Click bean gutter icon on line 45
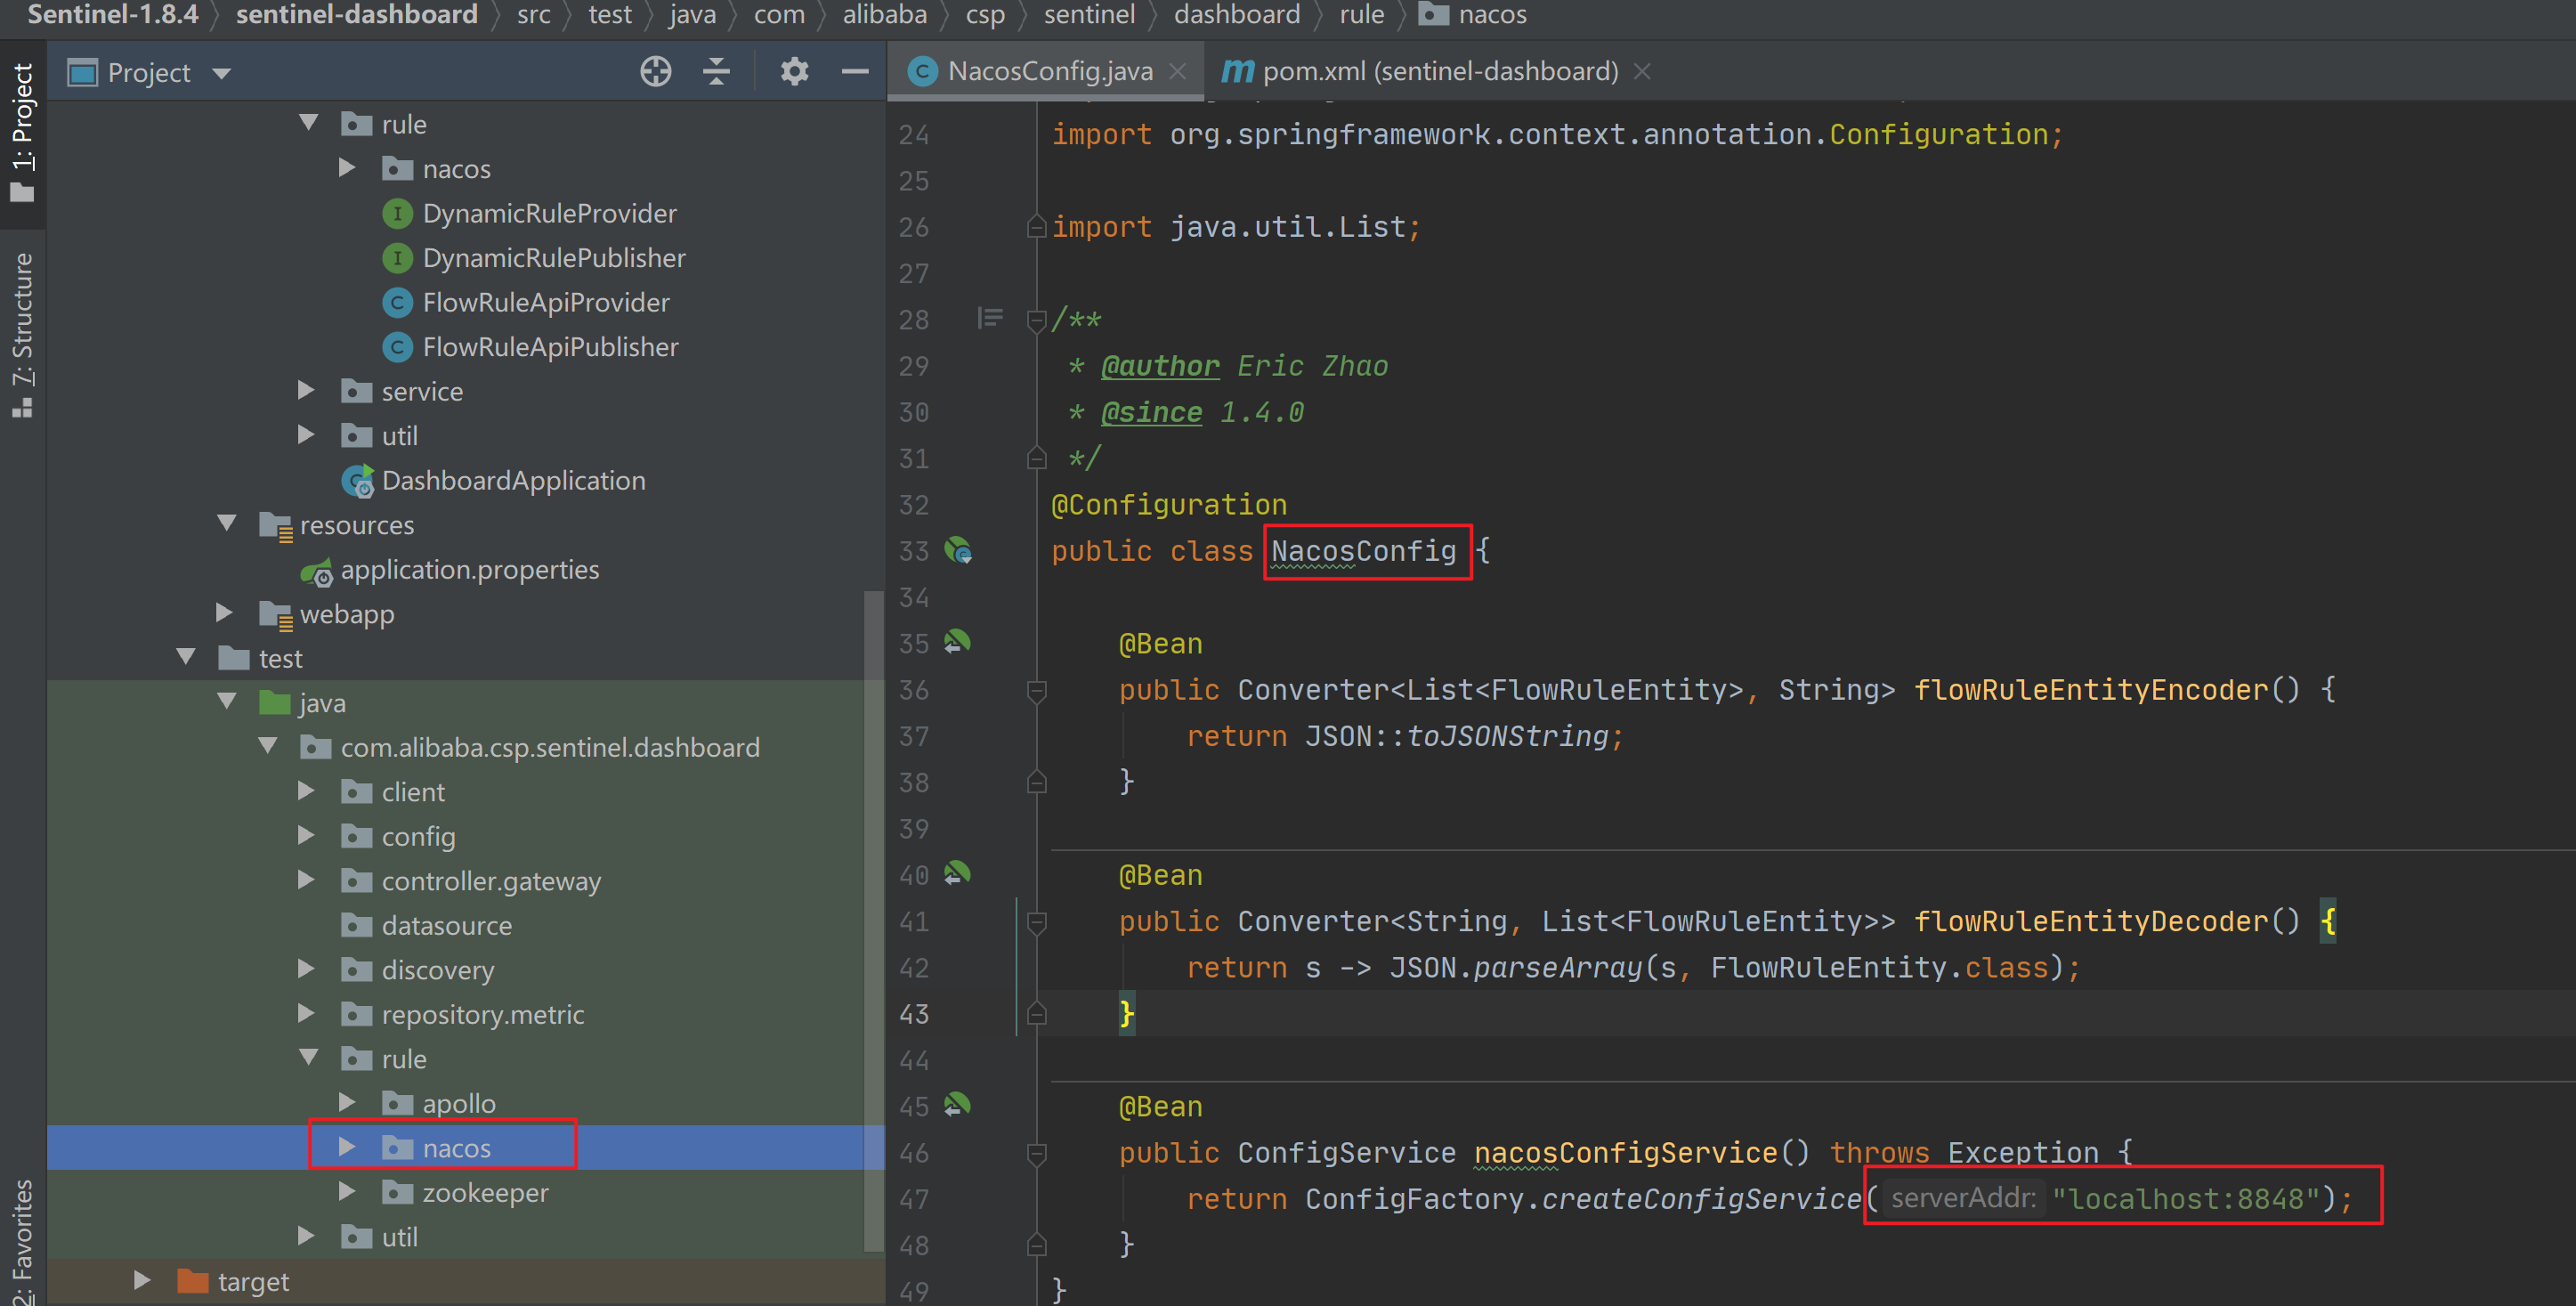2576x1306 pixels. click(957, 1105)
